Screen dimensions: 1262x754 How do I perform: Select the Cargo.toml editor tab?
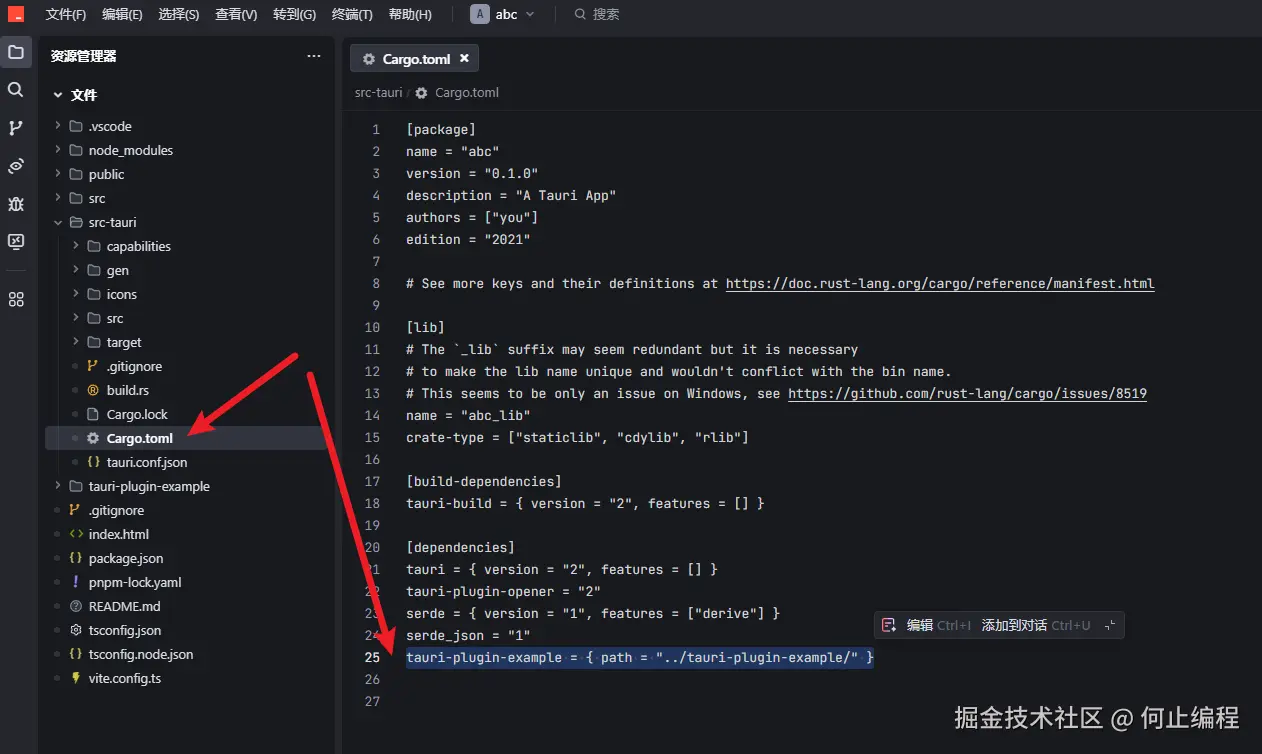coord(415,59)
